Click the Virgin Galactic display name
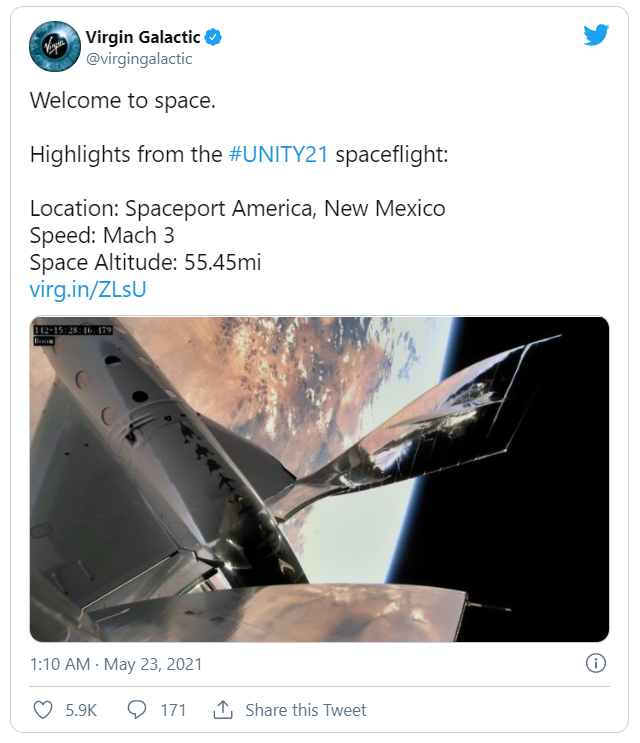This screenshot has width=640, height=743. [x=142, y=38]
